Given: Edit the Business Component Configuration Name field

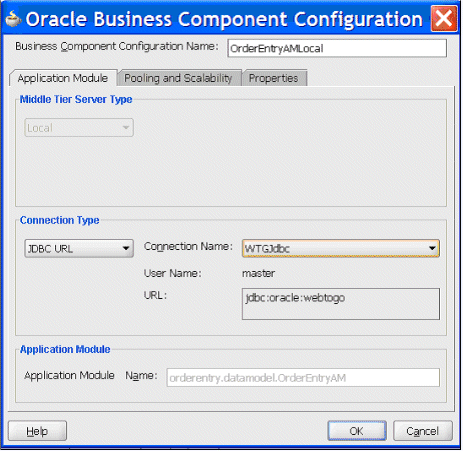Looking at the screenshot, I should point(337,48).
